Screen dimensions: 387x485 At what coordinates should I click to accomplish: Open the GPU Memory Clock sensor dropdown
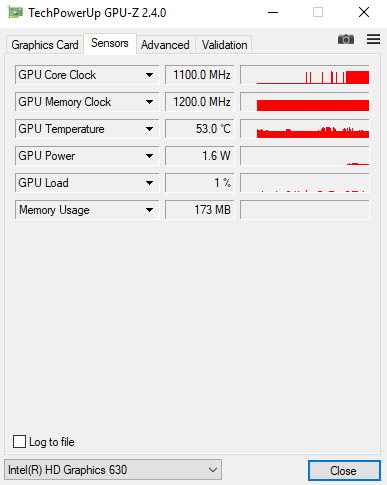point(149,102)
